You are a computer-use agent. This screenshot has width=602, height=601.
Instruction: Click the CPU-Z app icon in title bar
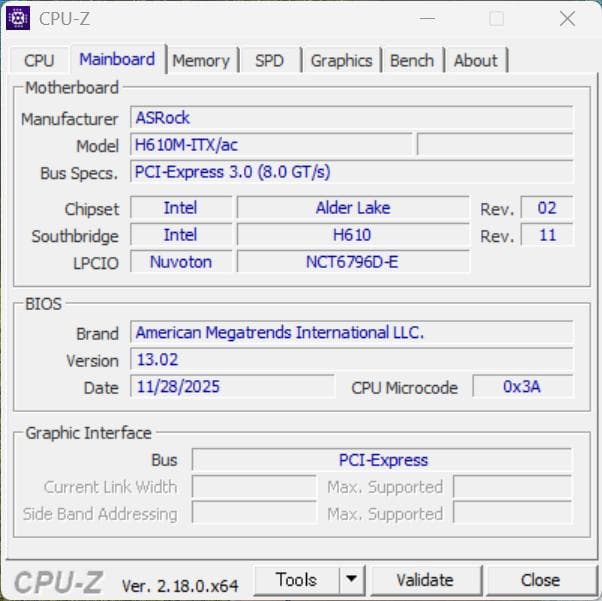[x=18, y=18]
